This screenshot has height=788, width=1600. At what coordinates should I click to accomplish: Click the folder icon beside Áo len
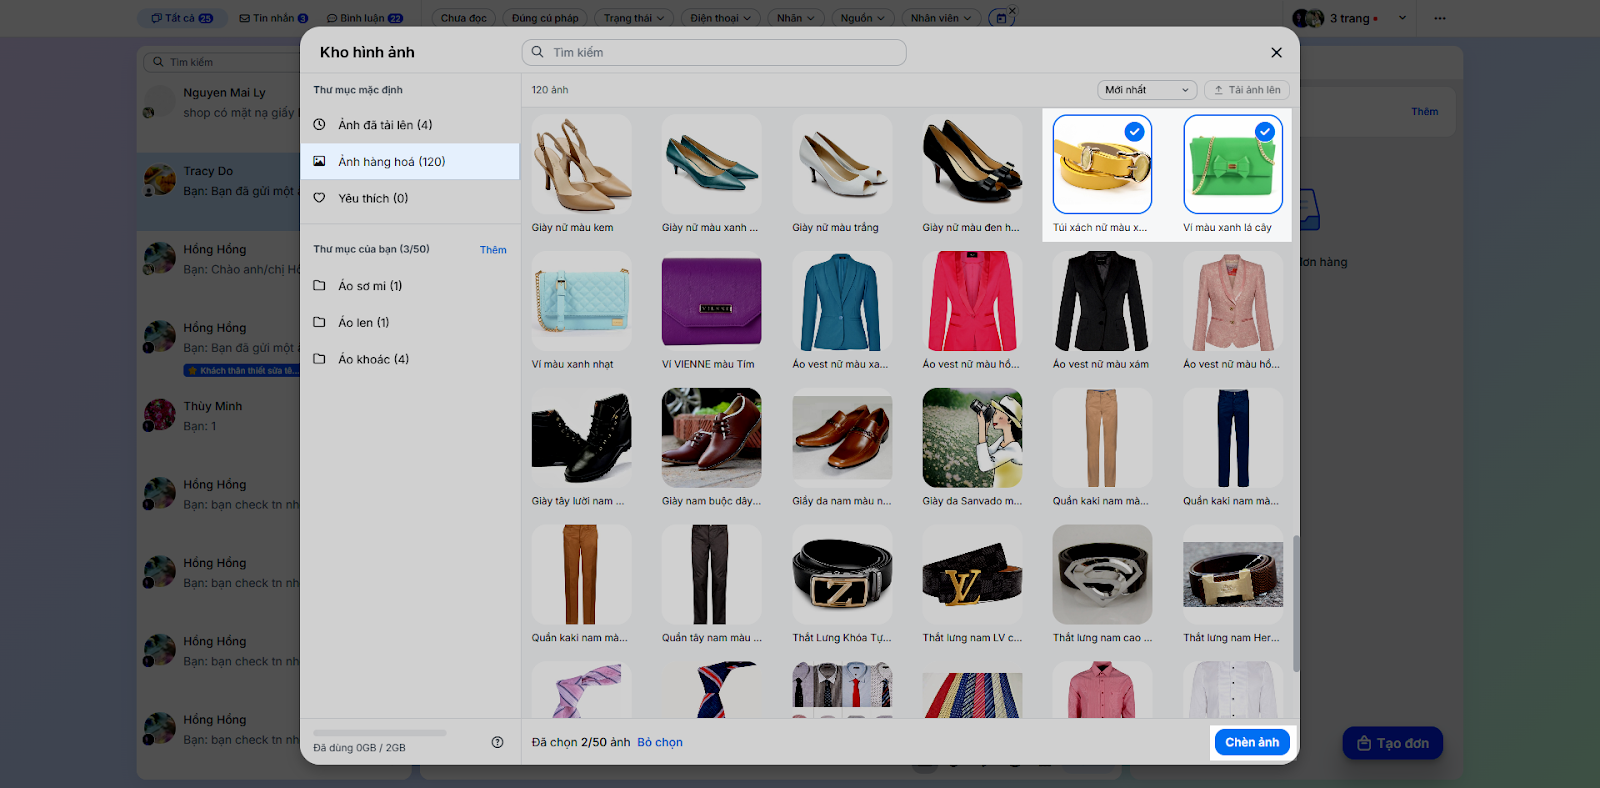pos(320,322)
